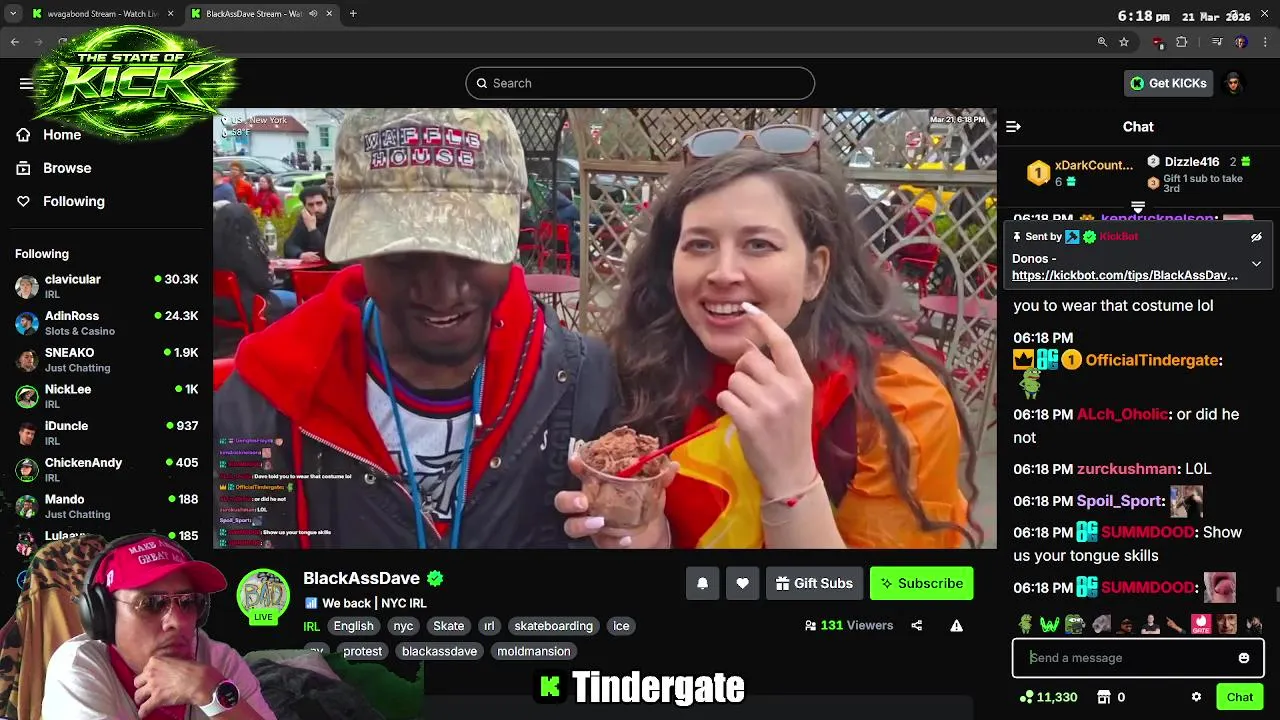Screen dimensions: 1280x720
Task: Select the English language tag
Action: [x=353, y=626]
